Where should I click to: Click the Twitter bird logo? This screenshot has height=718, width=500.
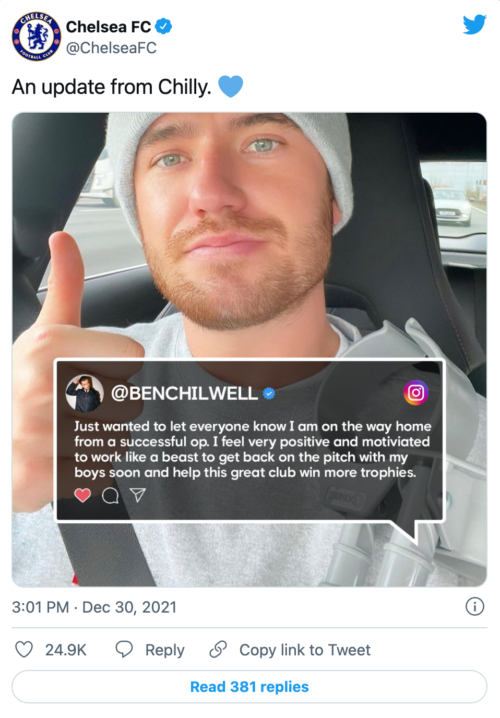point(474,25)
